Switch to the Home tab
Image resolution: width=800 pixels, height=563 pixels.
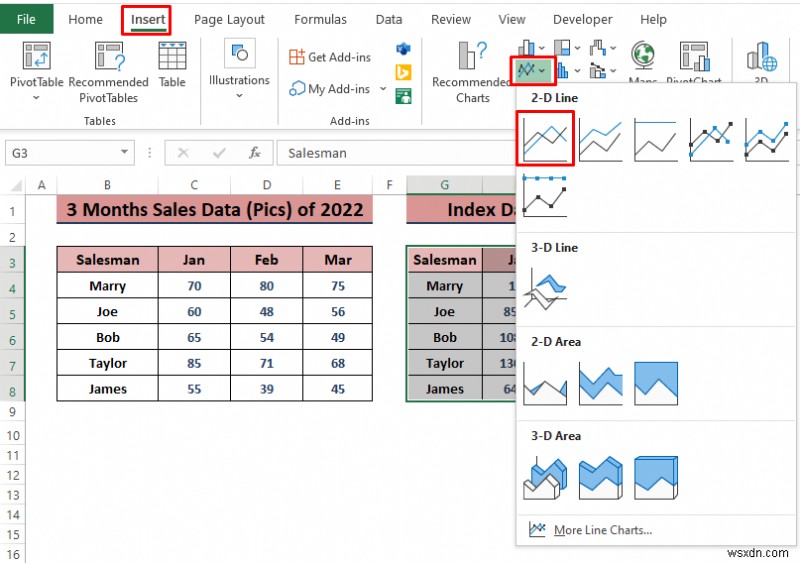click(x=85, y=19)
